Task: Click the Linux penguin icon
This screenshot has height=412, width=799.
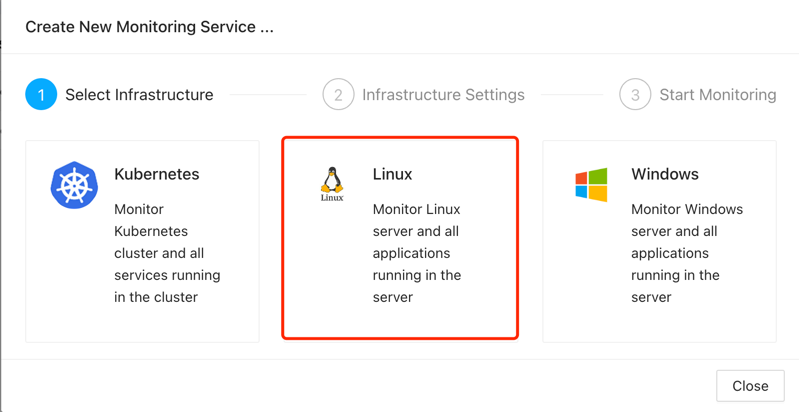Action: (x=332, y=184)
